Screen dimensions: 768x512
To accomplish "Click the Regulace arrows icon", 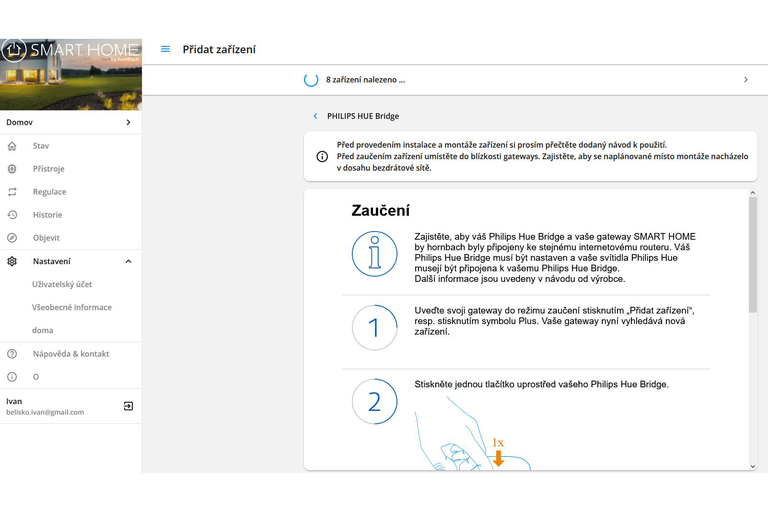I will (x=12, y=192).
